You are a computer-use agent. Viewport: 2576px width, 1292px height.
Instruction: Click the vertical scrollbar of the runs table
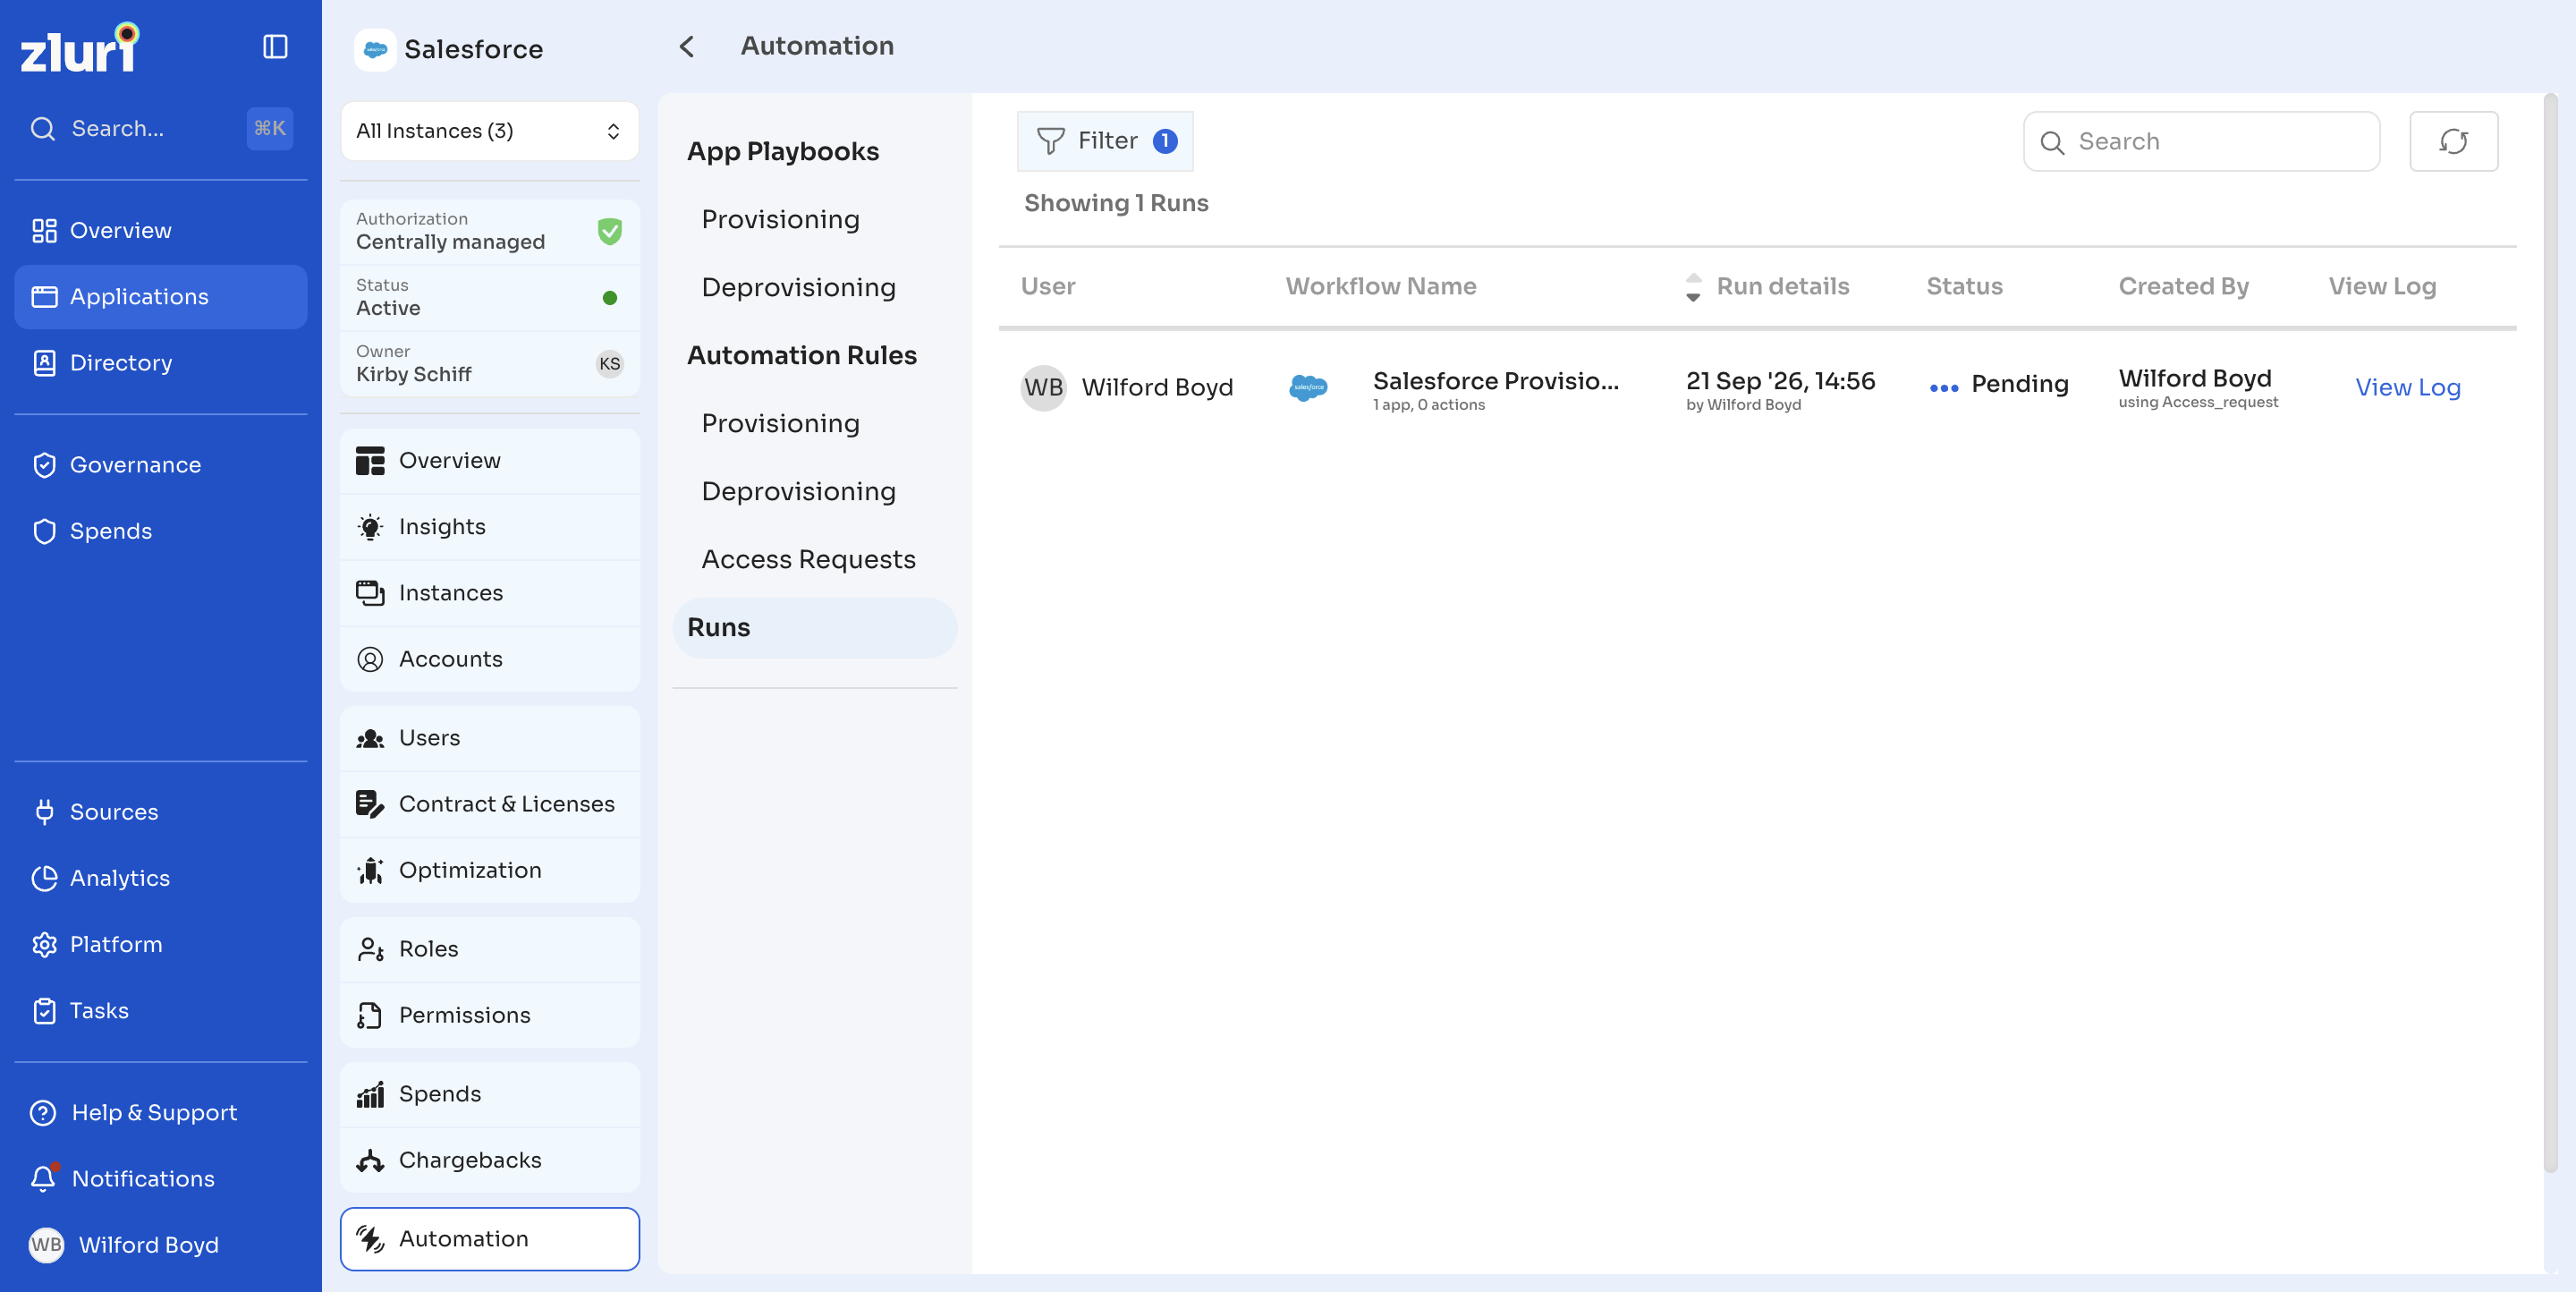click(2551, 633)
